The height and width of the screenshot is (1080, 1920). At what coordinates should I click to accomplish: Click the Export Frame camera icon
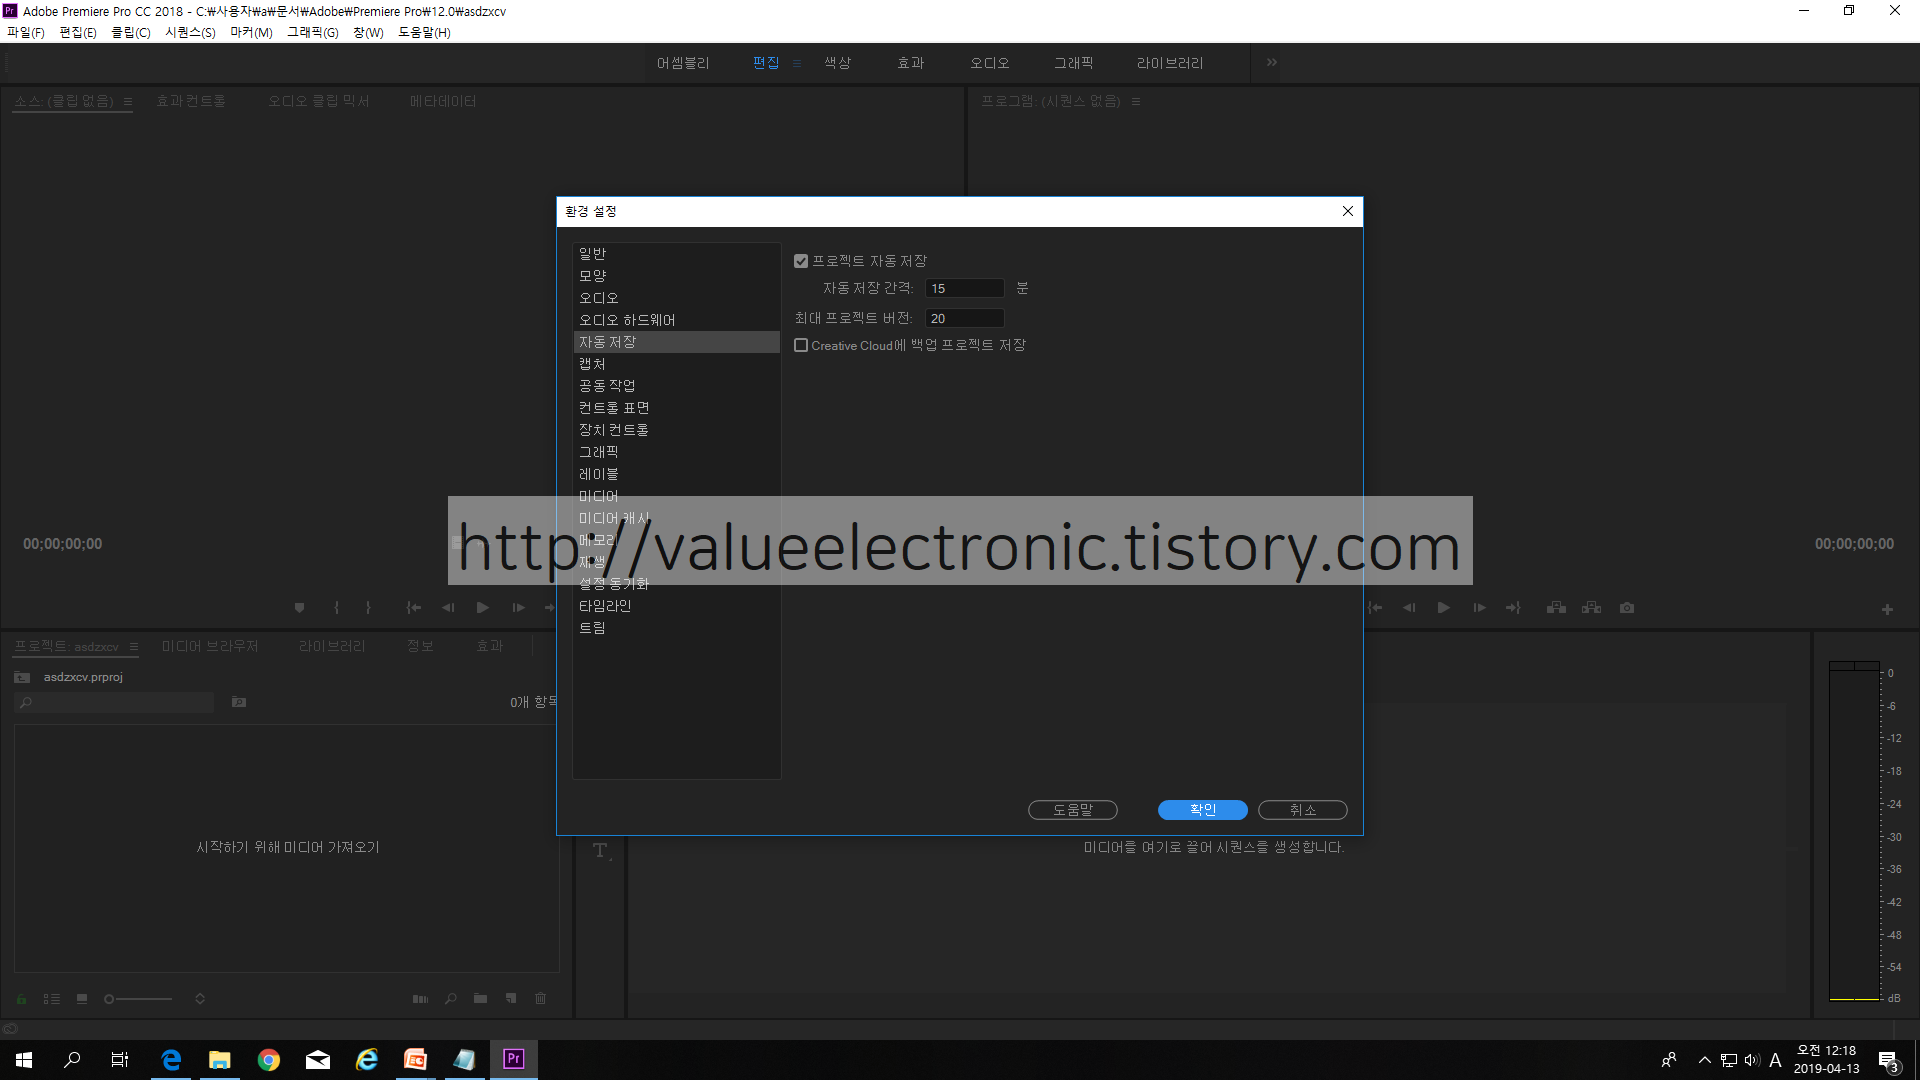(1627, 608)
